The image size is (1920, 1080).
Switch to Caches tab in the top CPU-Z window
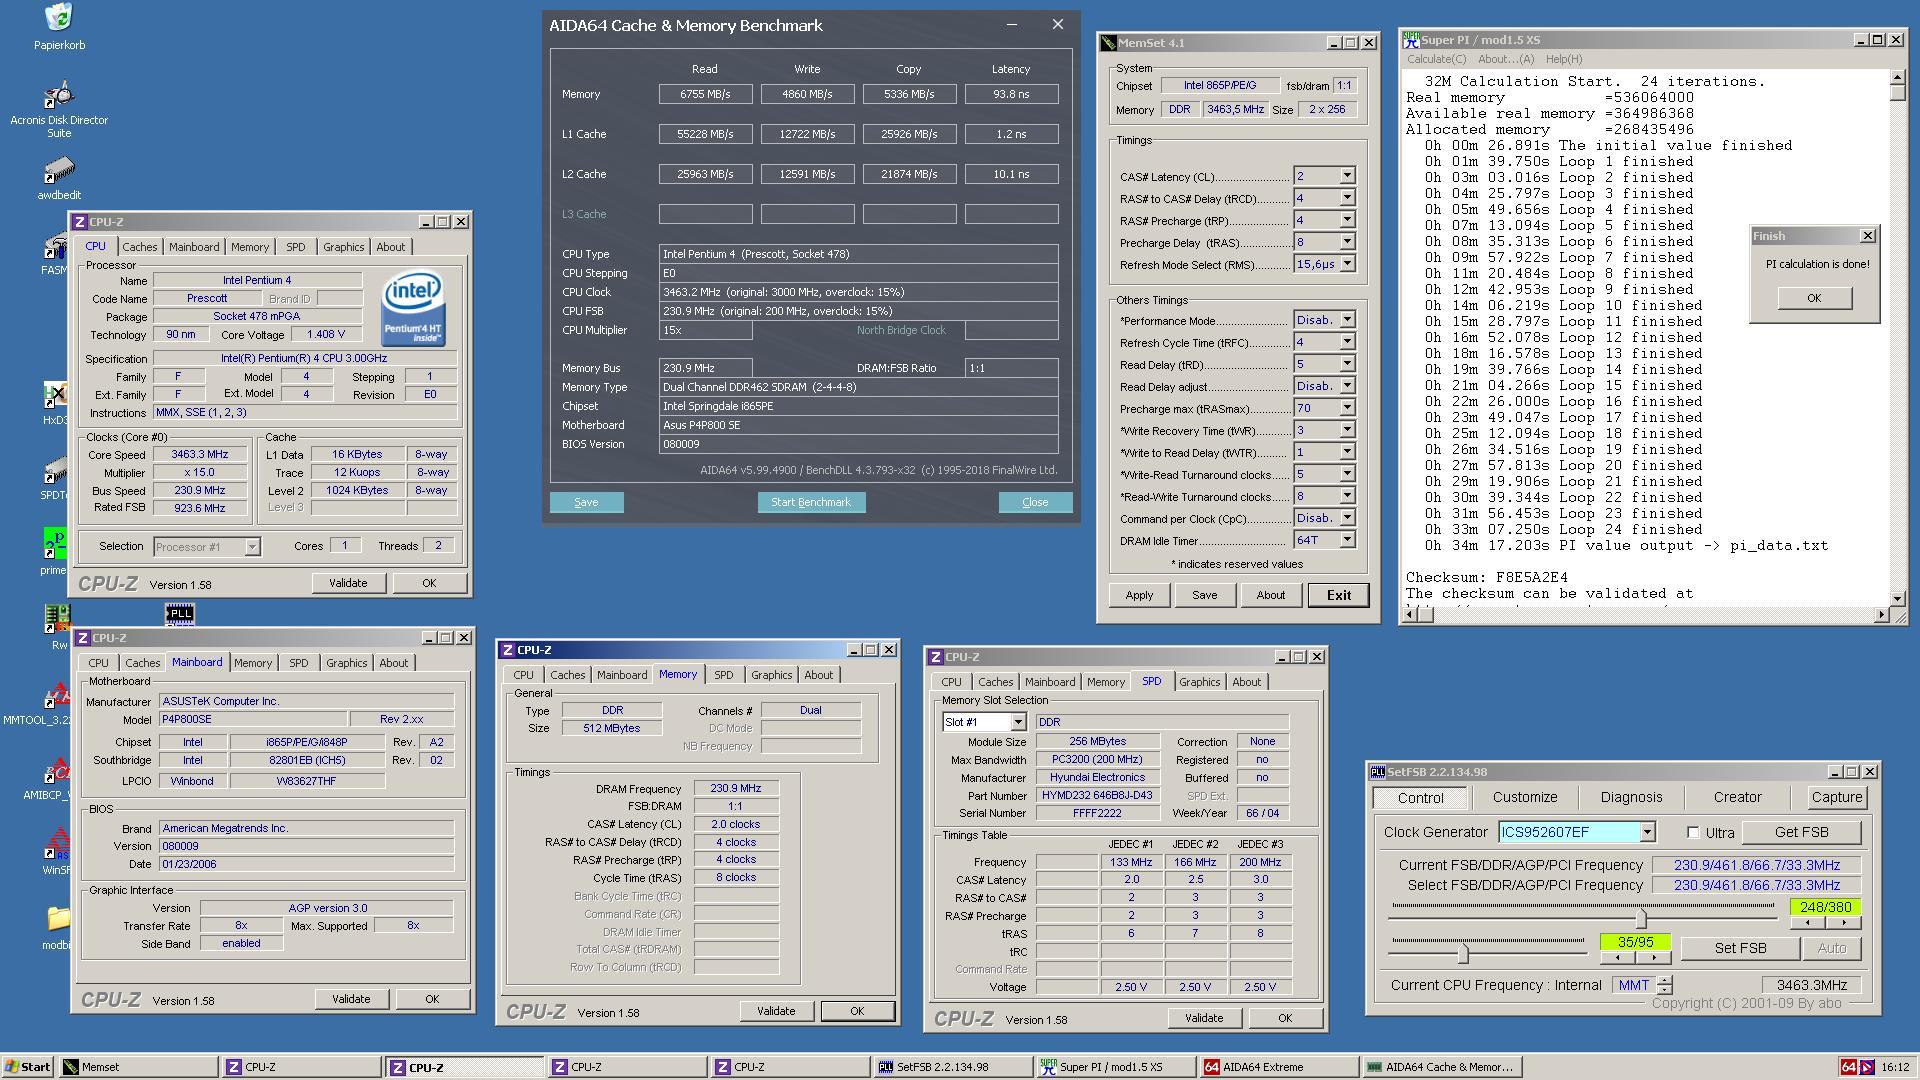click(x=140, y=247)
